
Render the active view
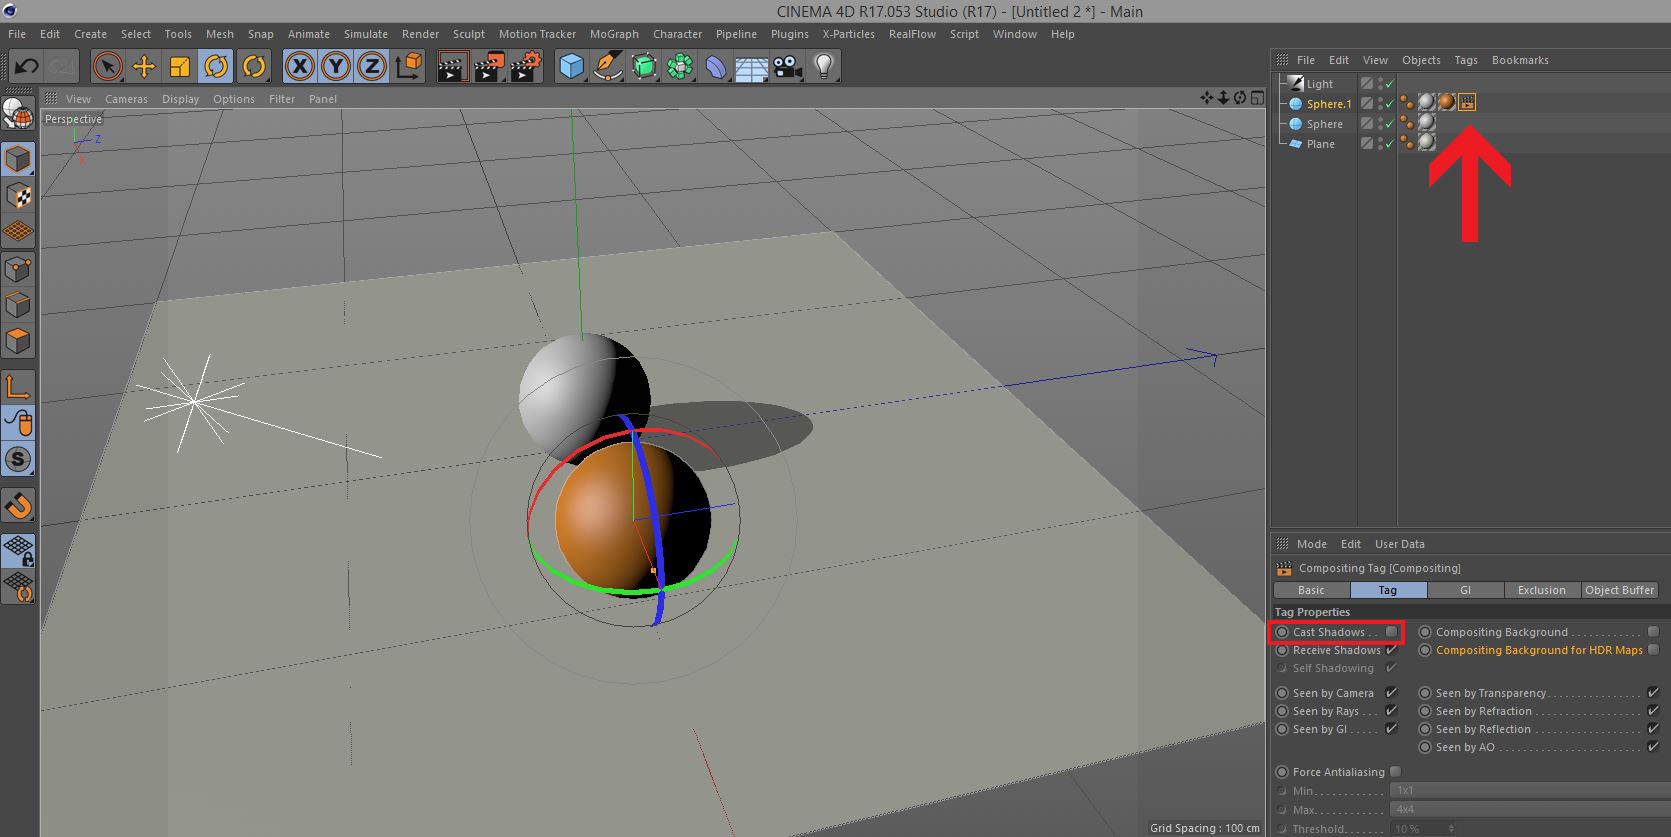tap(453, 67)
